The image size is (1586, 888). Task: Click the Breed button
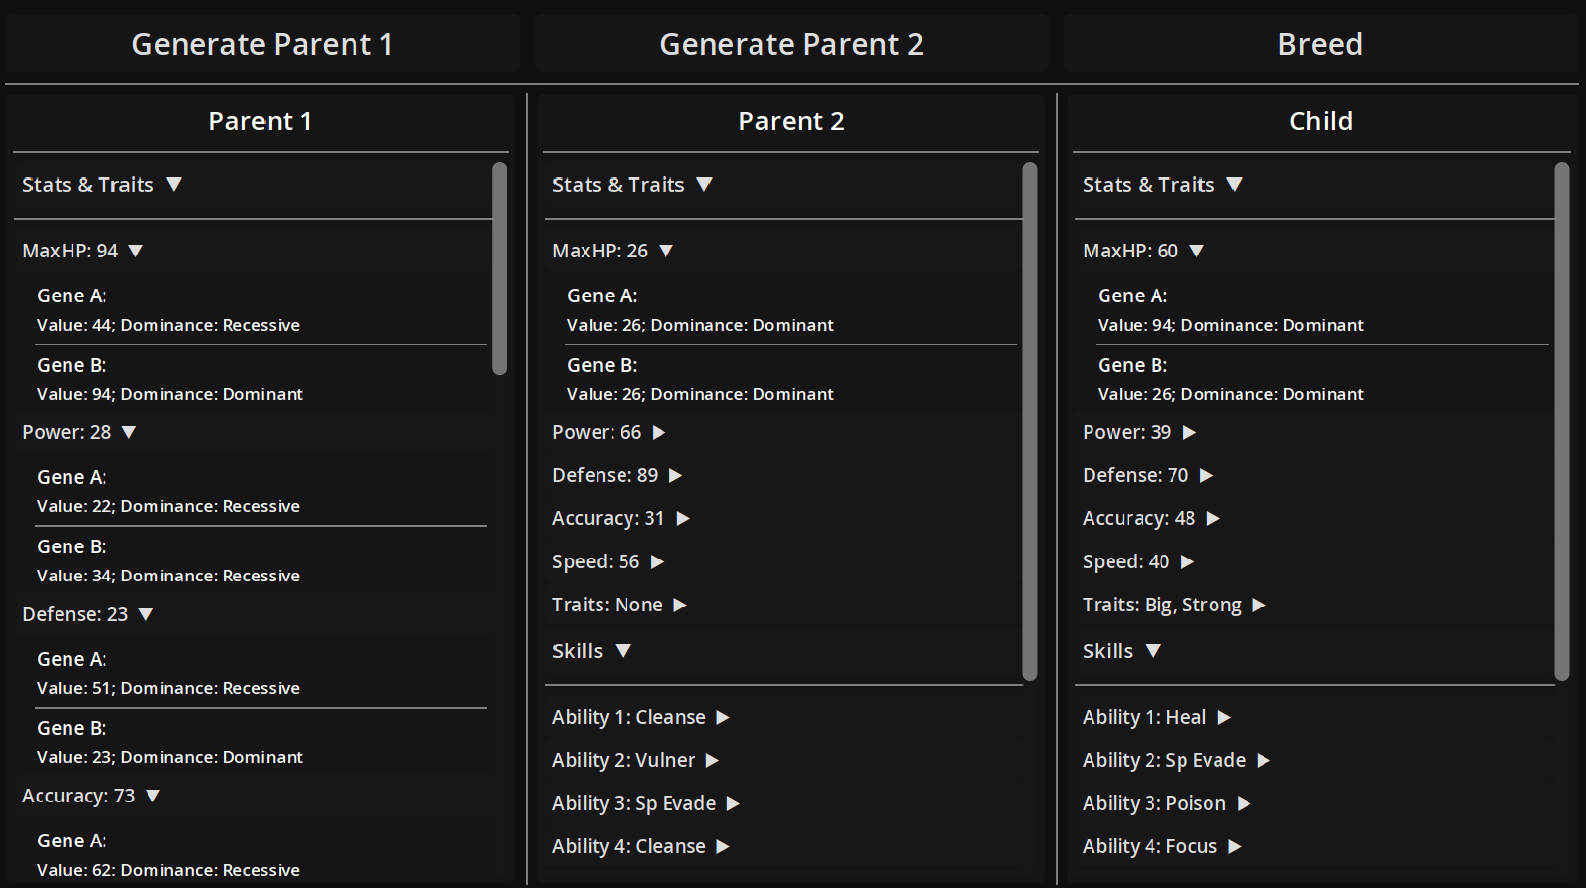pyautogui.click(x=1320, y=44)
